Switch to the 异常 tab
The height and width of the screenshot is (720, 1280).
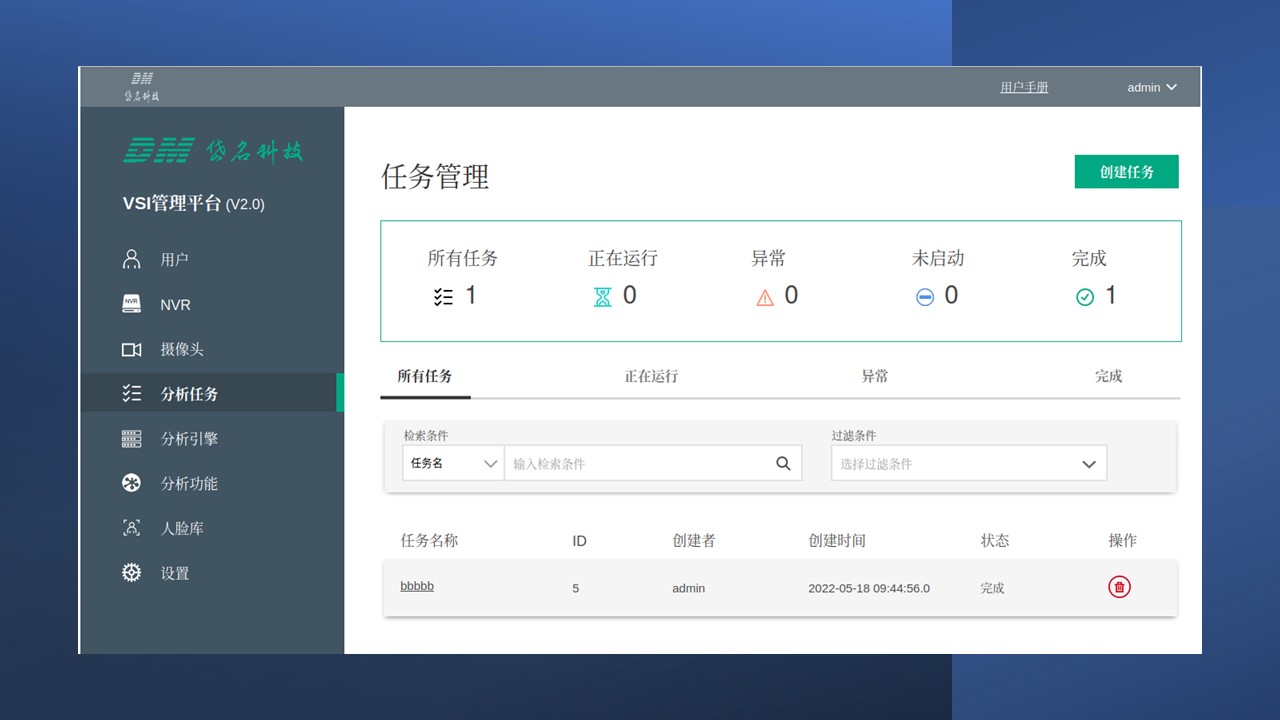pos(875,376)
